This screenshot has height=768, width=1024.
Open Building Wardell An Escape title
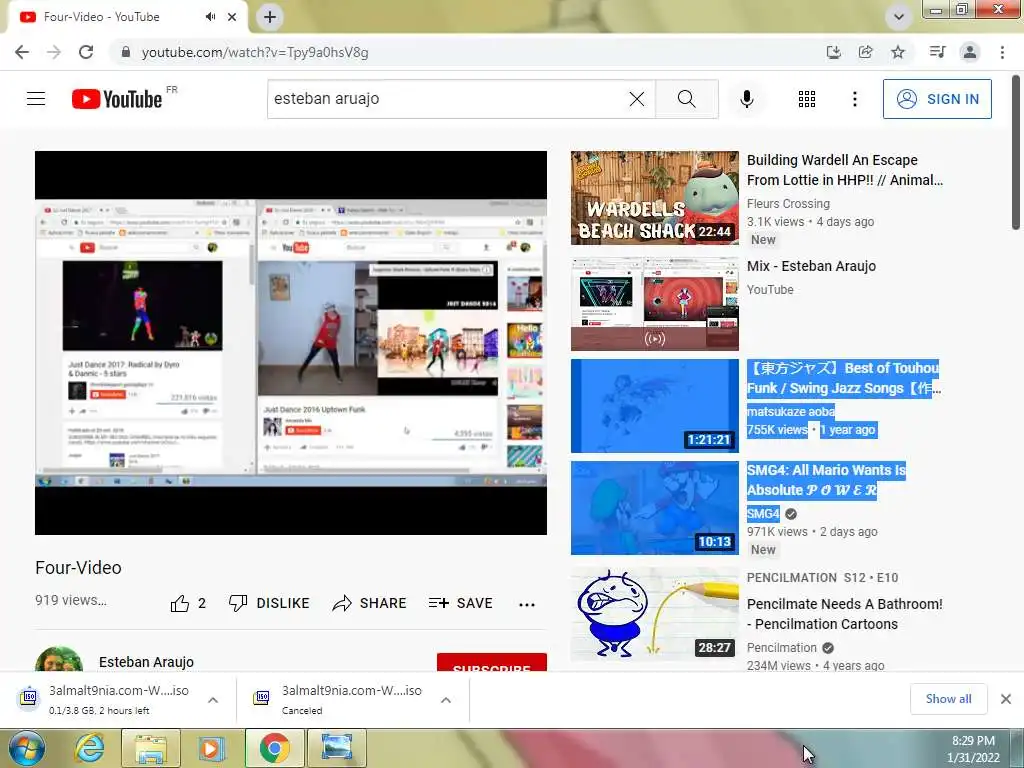coord(845,170)
